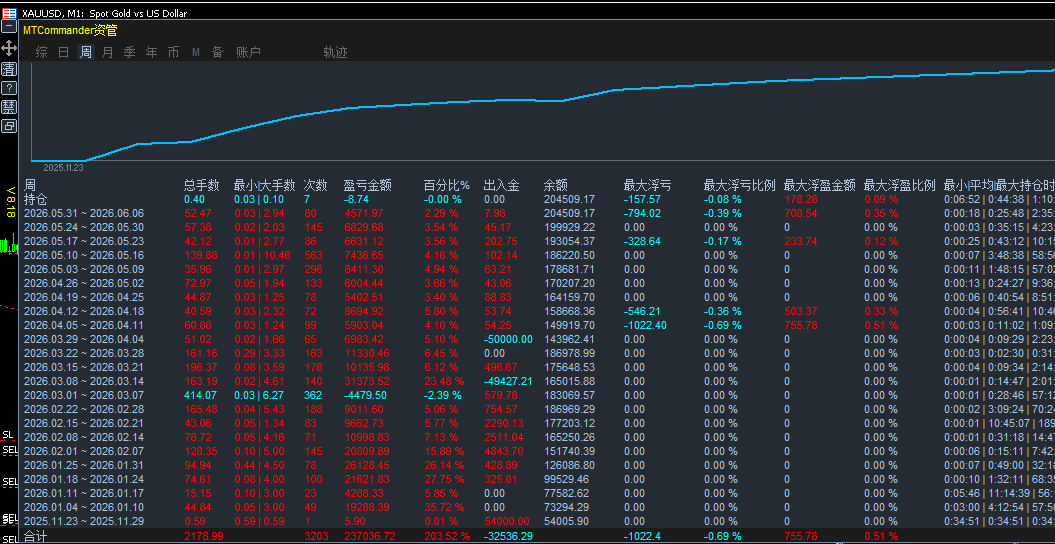
Task: Open the 账户 account tab
Action: 248,52
